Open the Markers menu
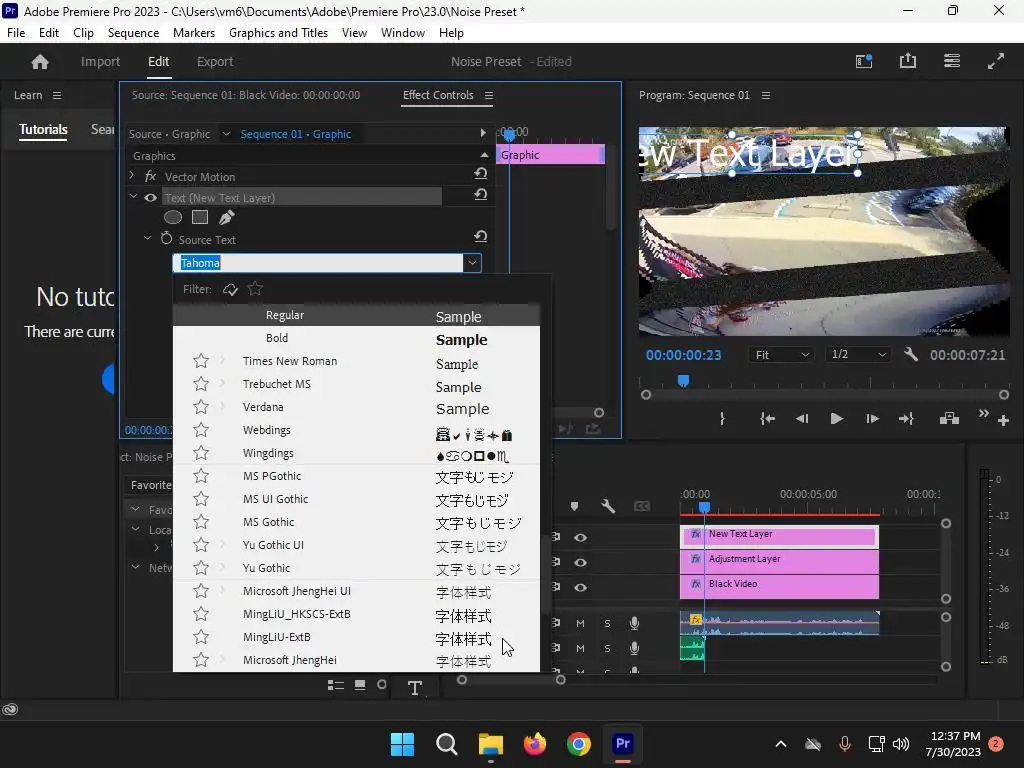Screen dimensions: 1024x768 click(193, 33)
